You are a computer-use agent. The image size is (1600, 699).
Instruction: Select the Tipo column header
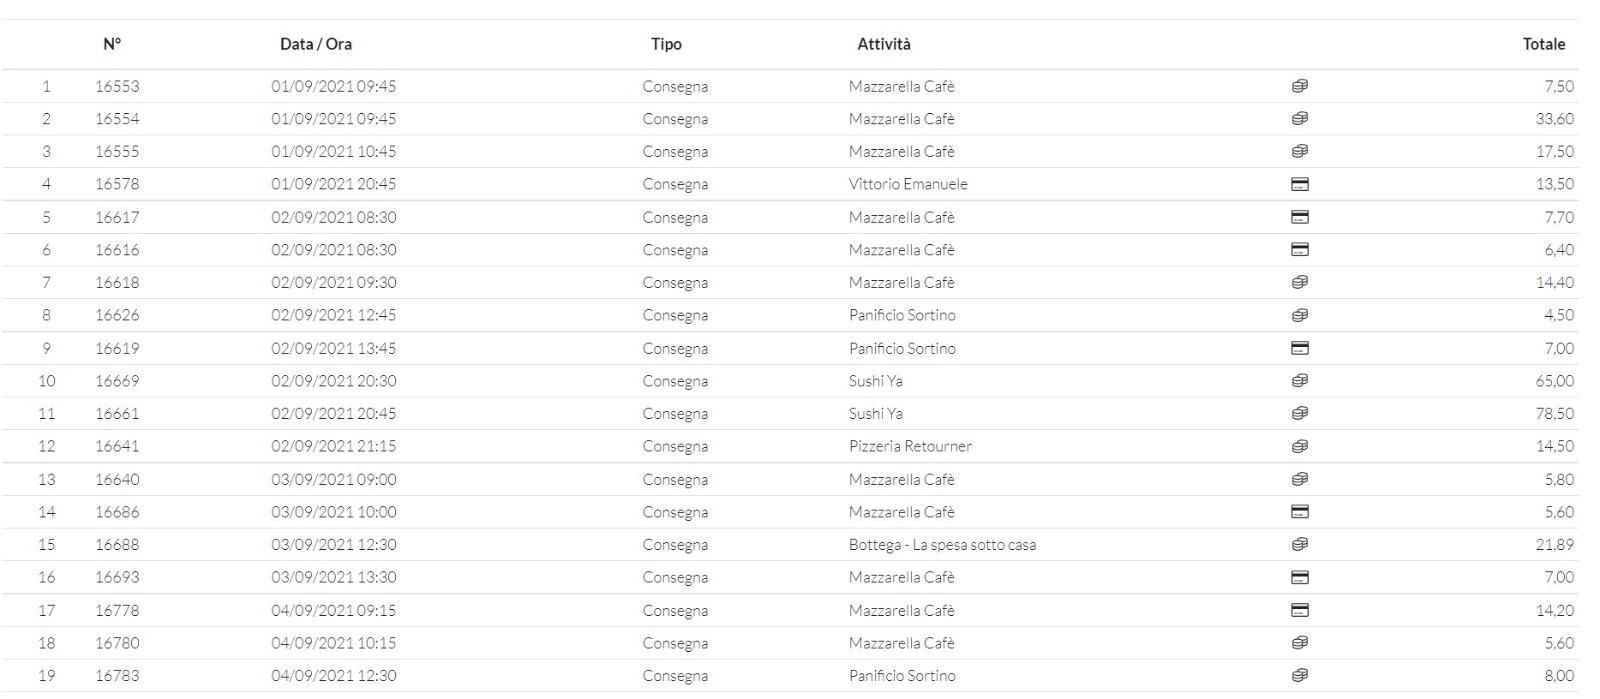[666, 44]
